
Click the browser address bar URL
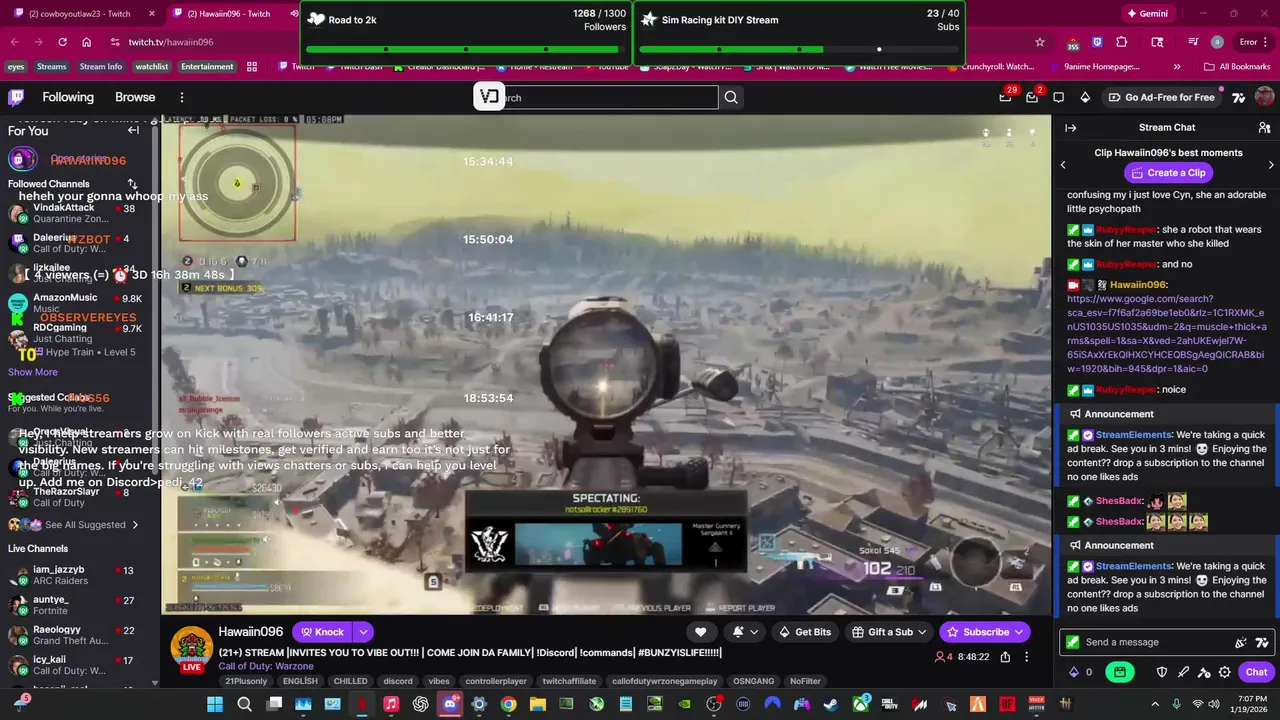171,42
